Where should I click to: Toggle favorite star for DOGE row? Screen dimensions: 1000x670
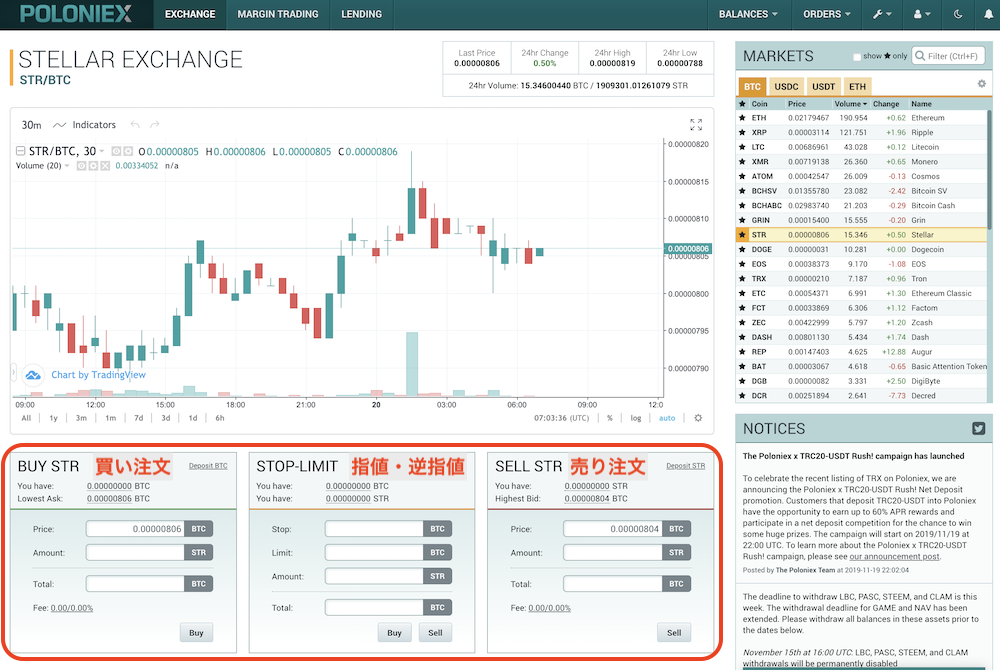coord(742,249)
